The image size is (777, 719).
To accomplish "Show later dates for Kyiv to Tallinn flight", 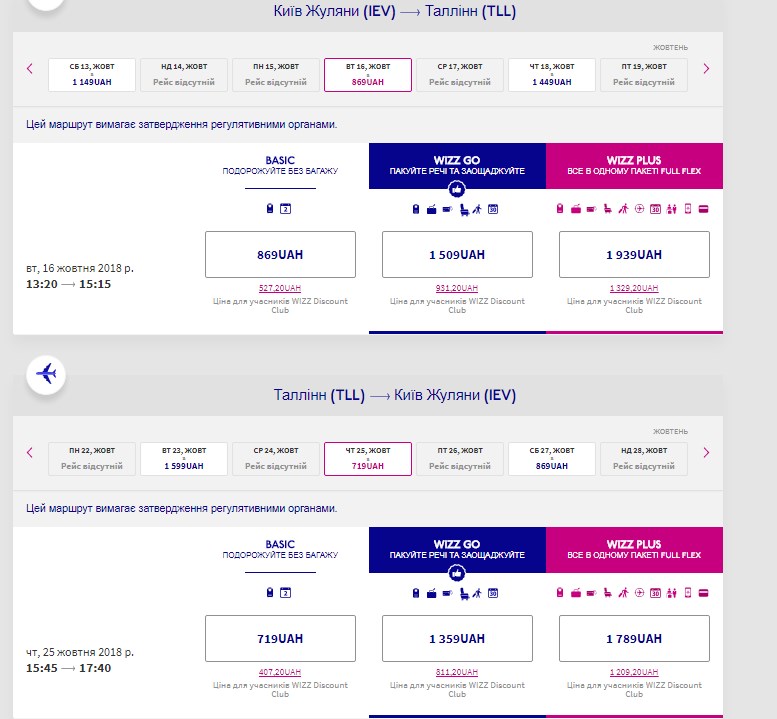I will pos(706,69).
